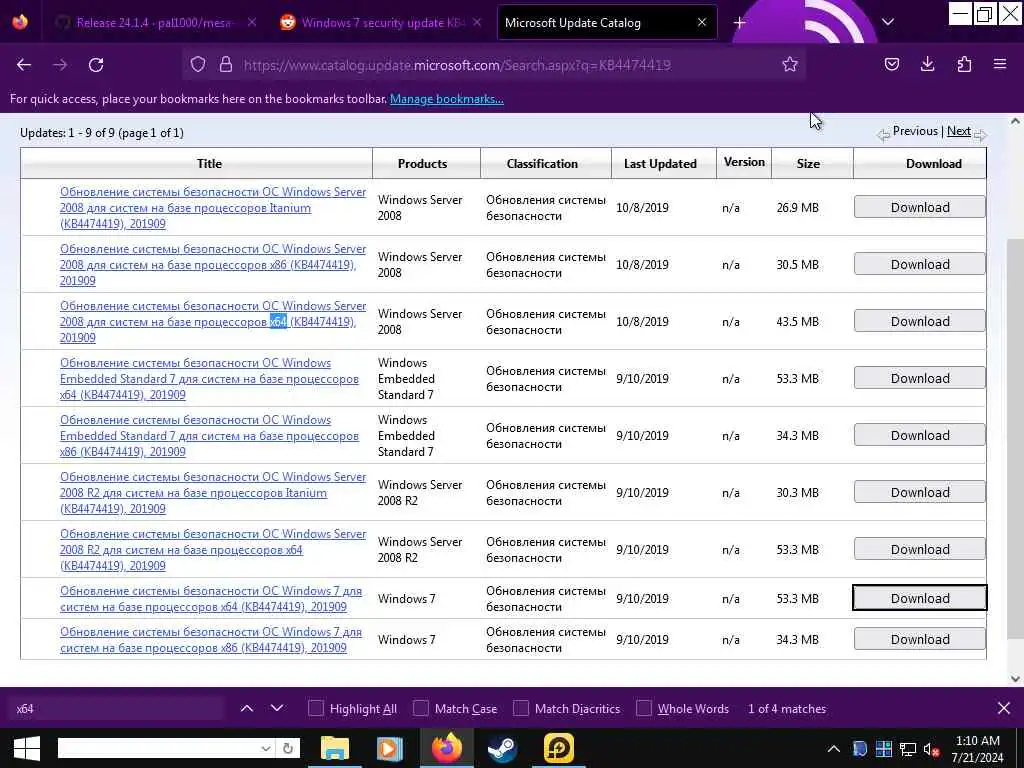Click Firefox icon in taskbar
Screen dimensions: 1024x768
(447, 748)
